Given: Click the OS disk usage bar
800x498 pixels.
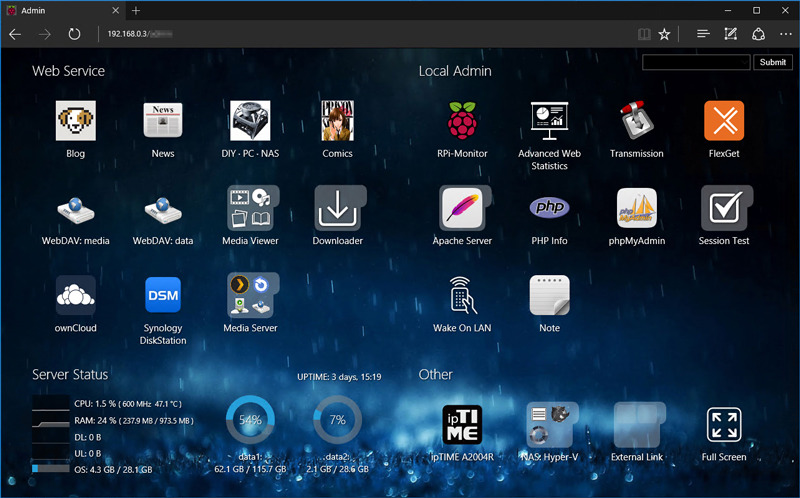Looking at the screenshot, I should click(51, 468).
